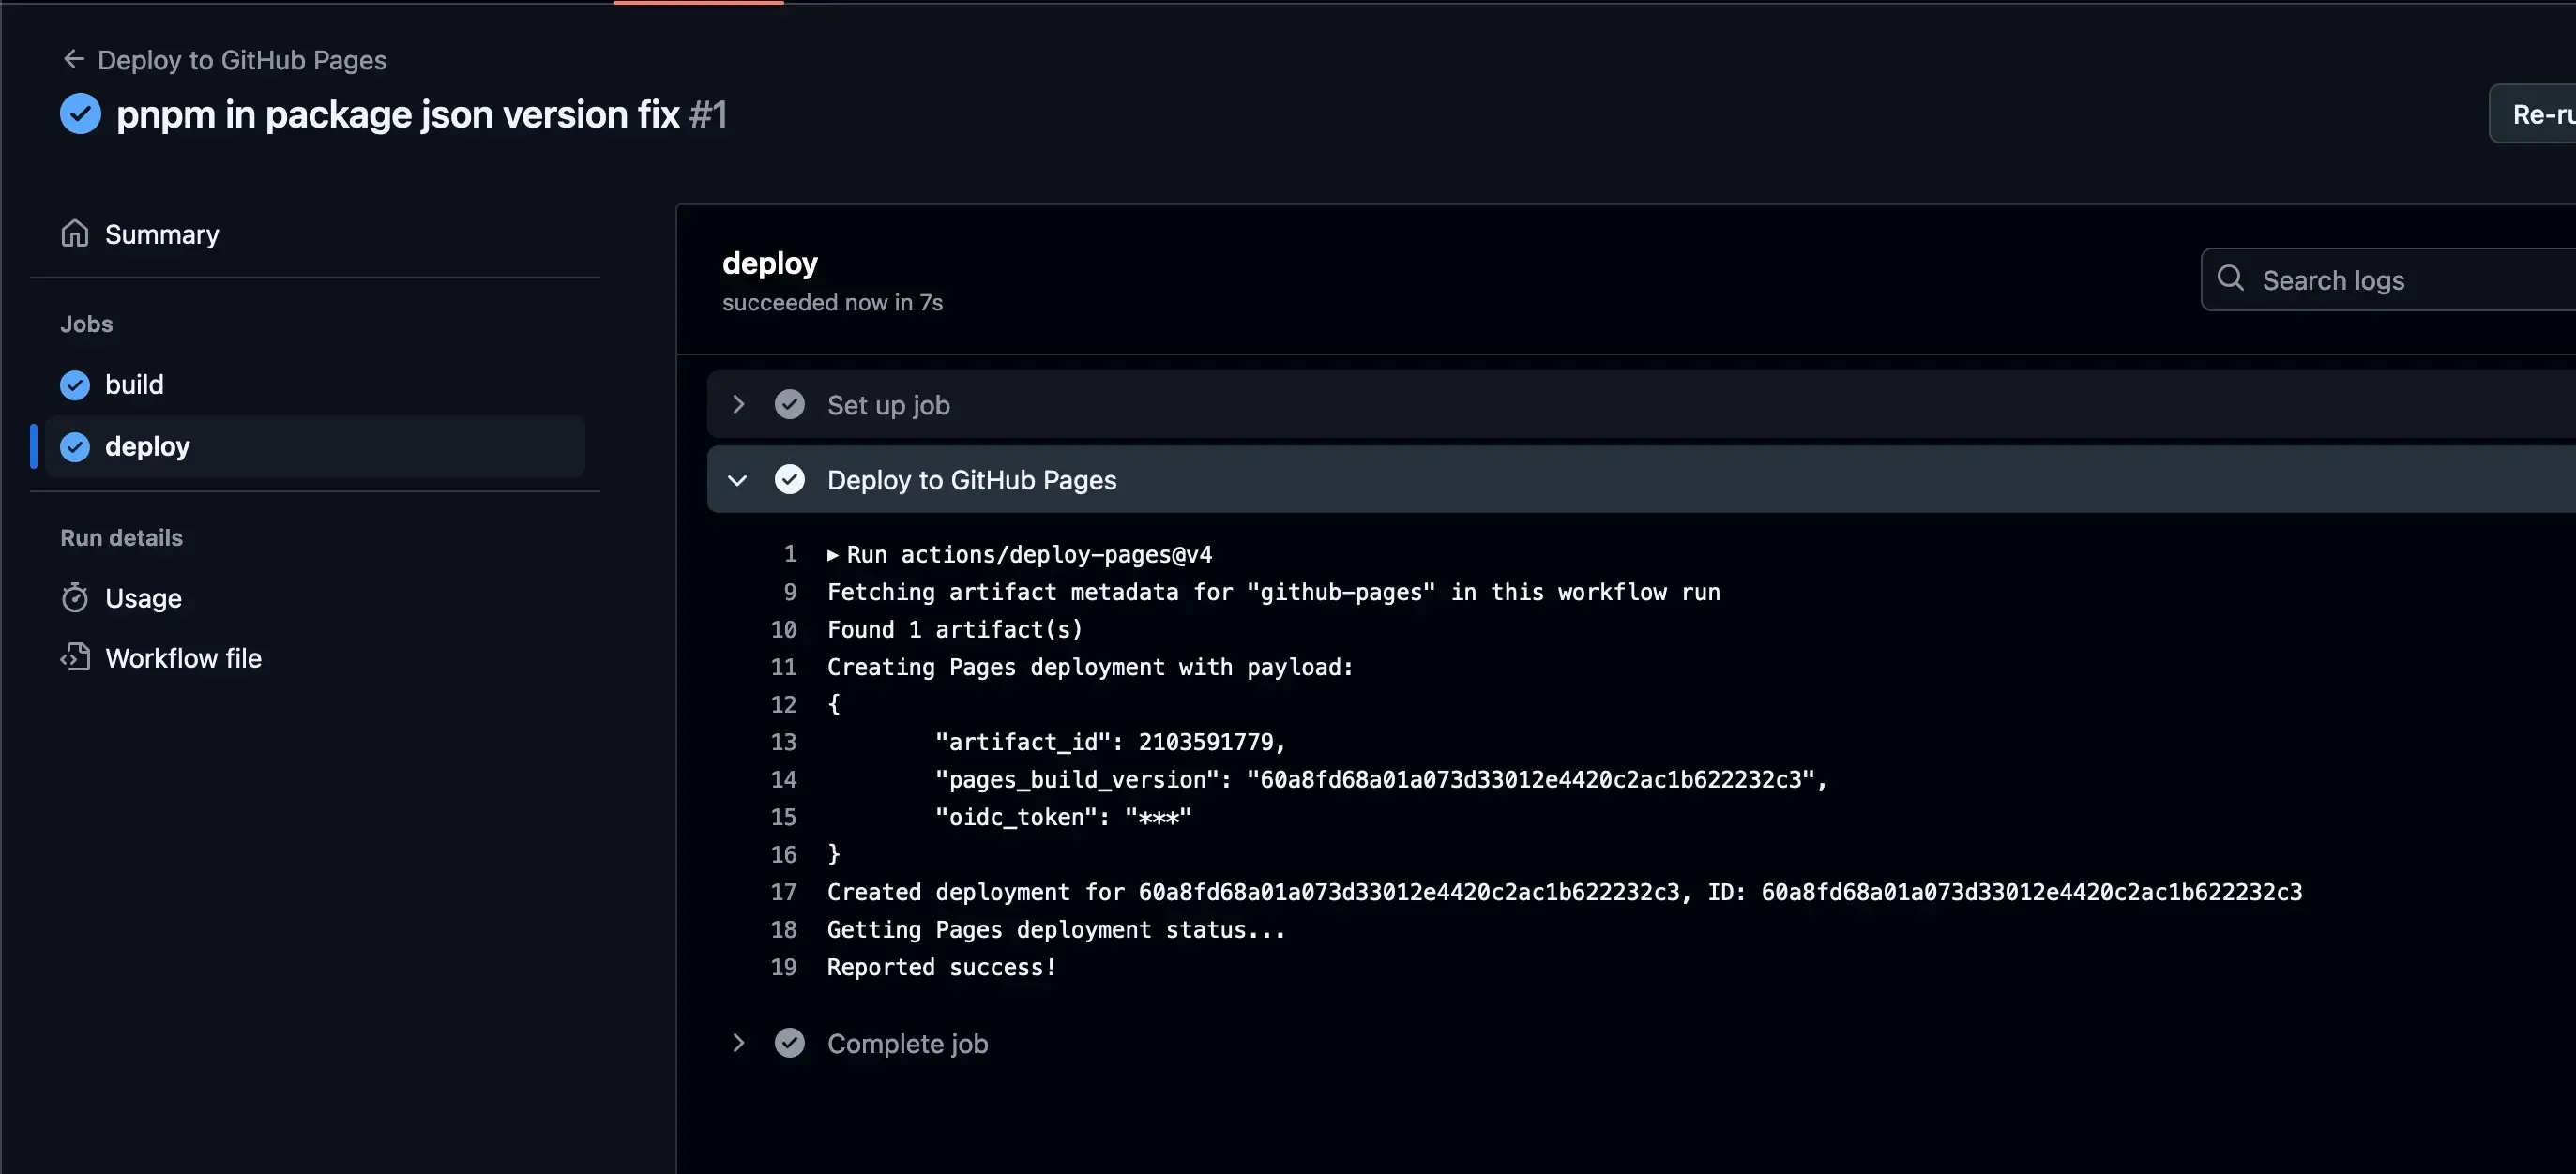Image resolution: width=2576 pixels, height=1174 pixels.
Task: Click the success check icon beside build job
Action: click(x=75, y=385)
